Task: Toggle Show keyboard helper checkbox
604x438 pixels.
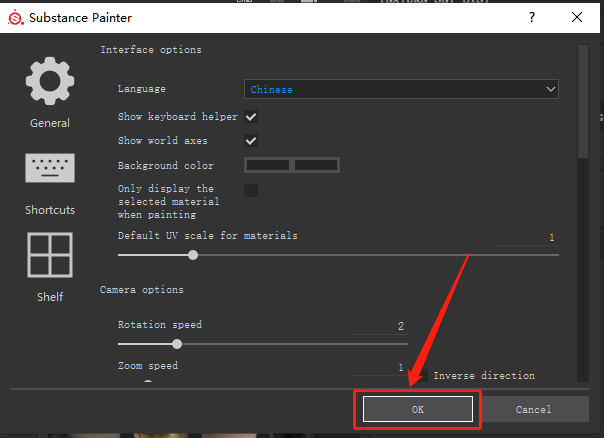Action: coord(251,117)
